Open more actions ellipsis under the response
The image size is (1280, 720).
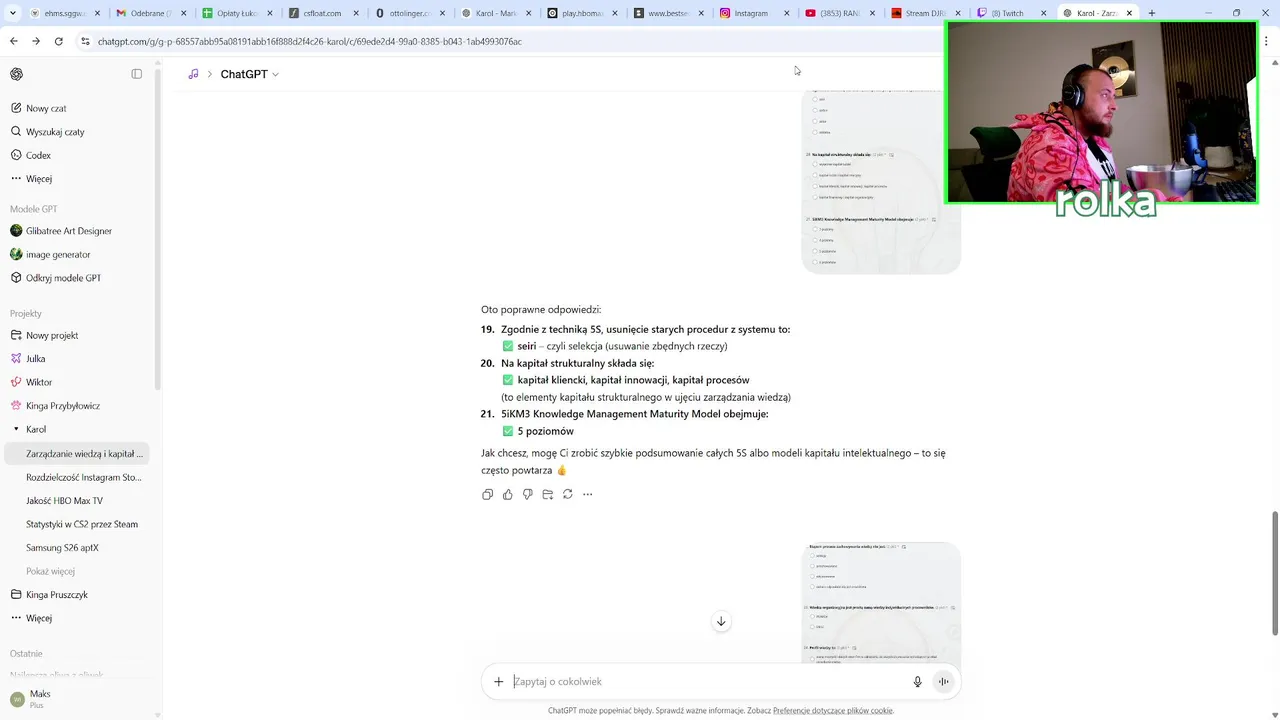(587, 494)
